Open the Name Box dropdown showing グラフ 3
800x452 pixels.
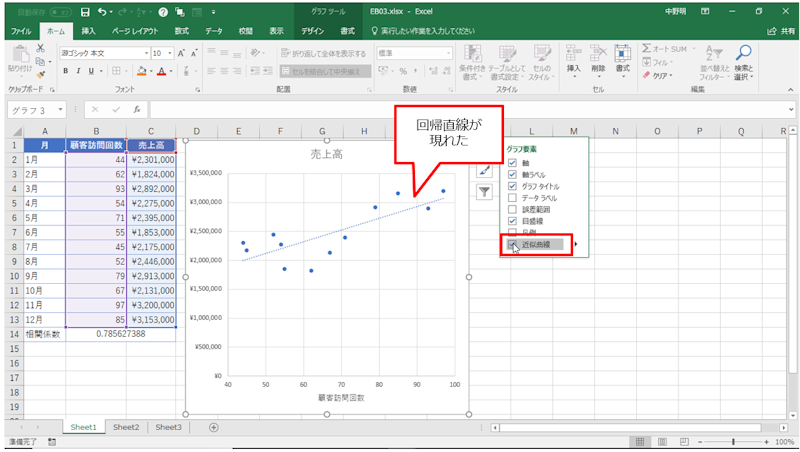tap(61, 109)
